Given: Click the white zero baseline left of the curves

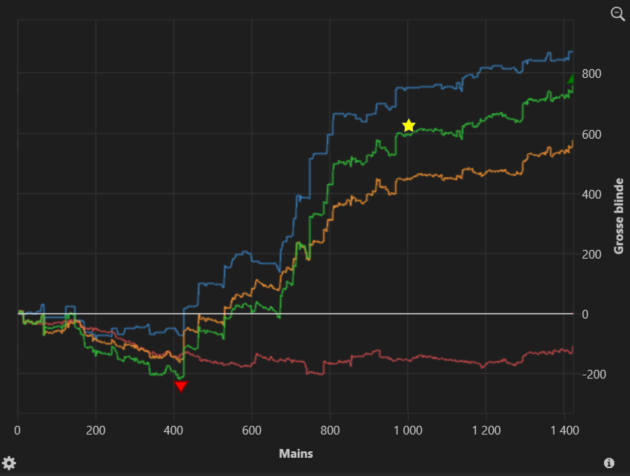Looking at the screenshot, I should [10, 314].
